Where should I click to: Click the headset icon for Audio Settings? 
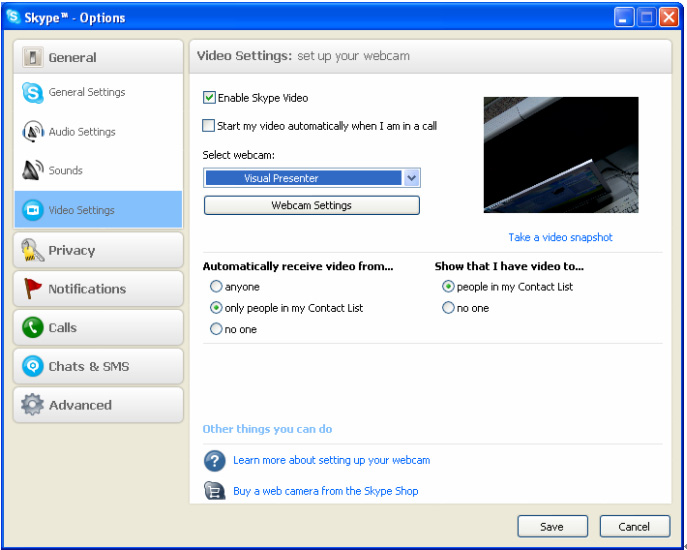[x=33, y=131]
